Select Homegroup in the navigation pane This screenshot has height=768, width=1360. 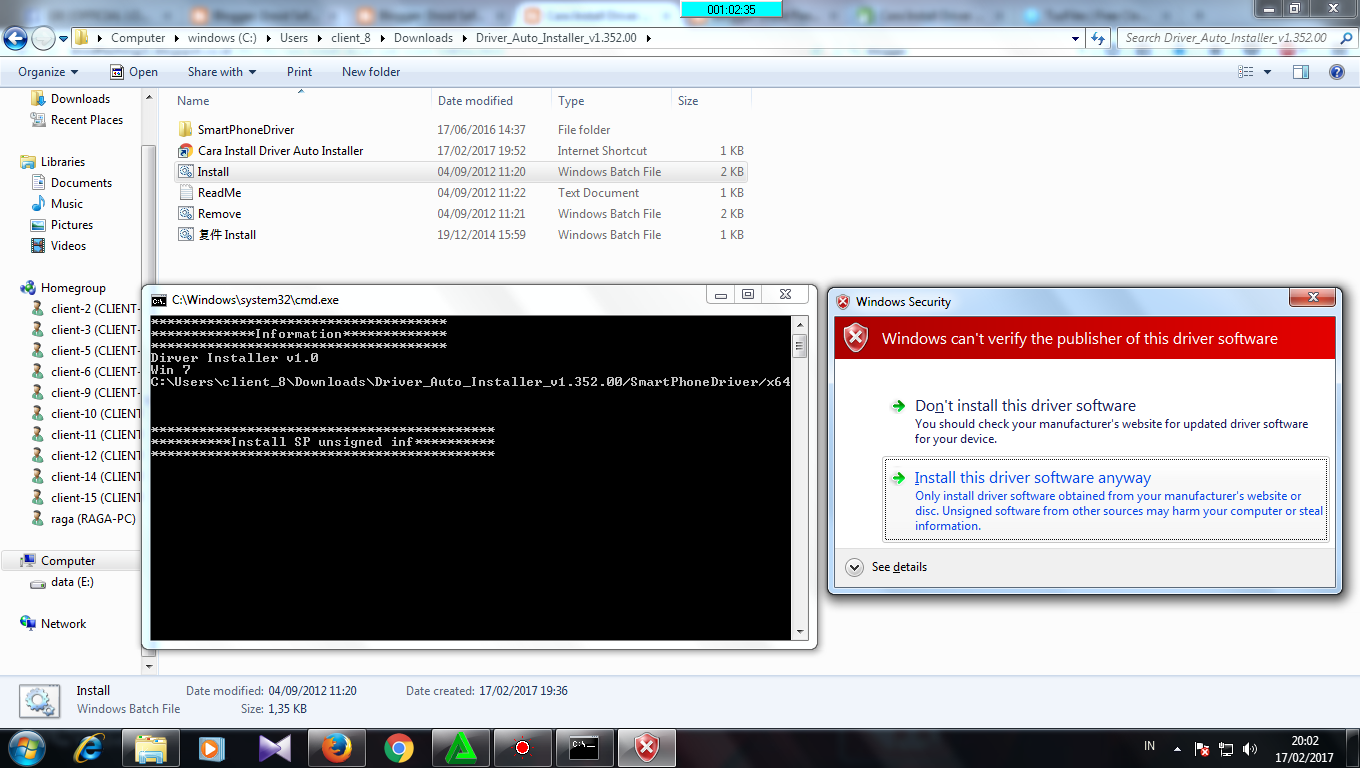tap(73, 288)
